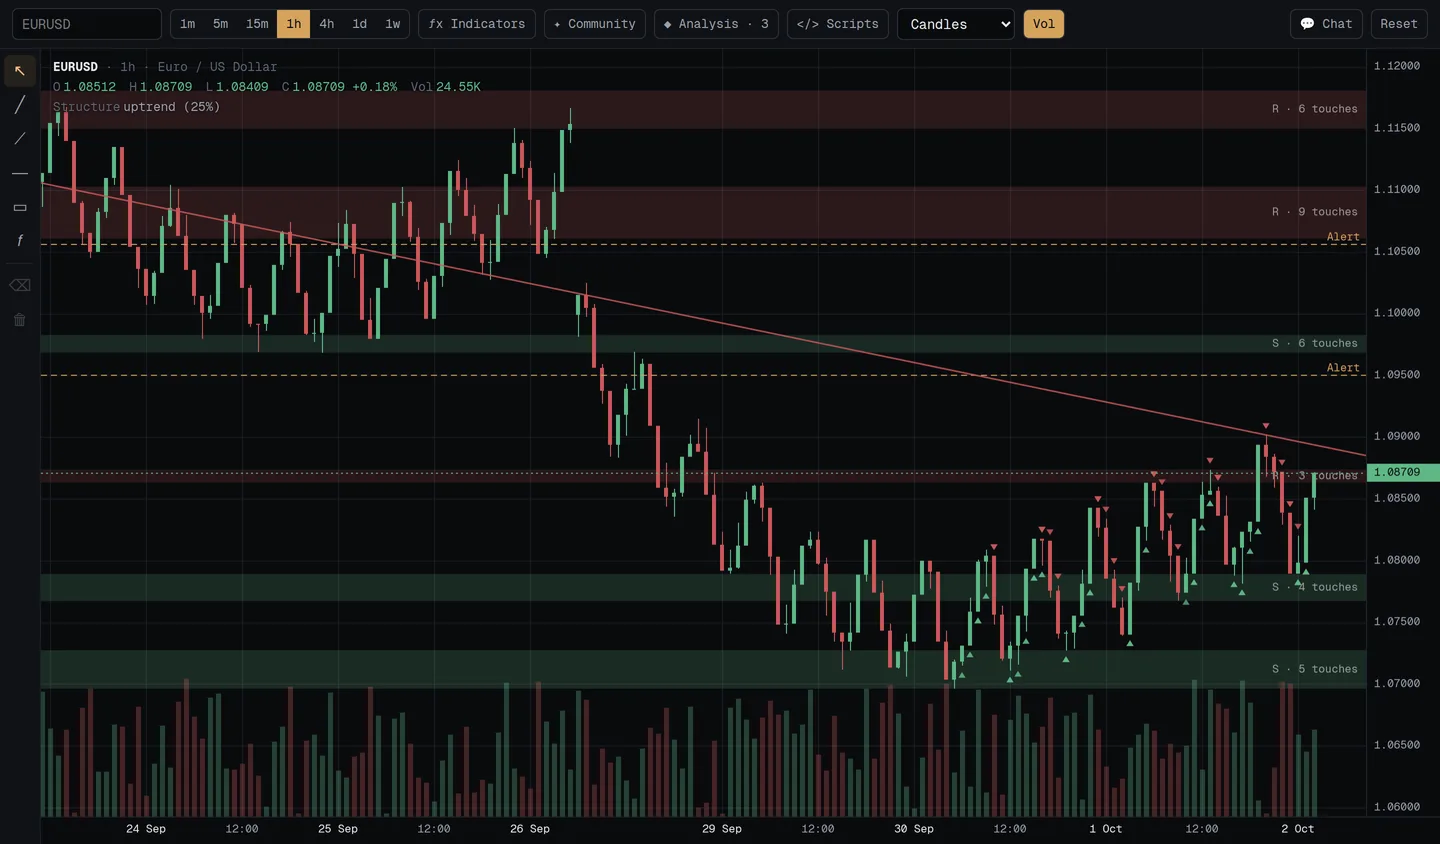Open the Candles chart type dropdown
The height and width of the screenshot is (844, 1440).
pyautogui.click(x=956, y=24)
